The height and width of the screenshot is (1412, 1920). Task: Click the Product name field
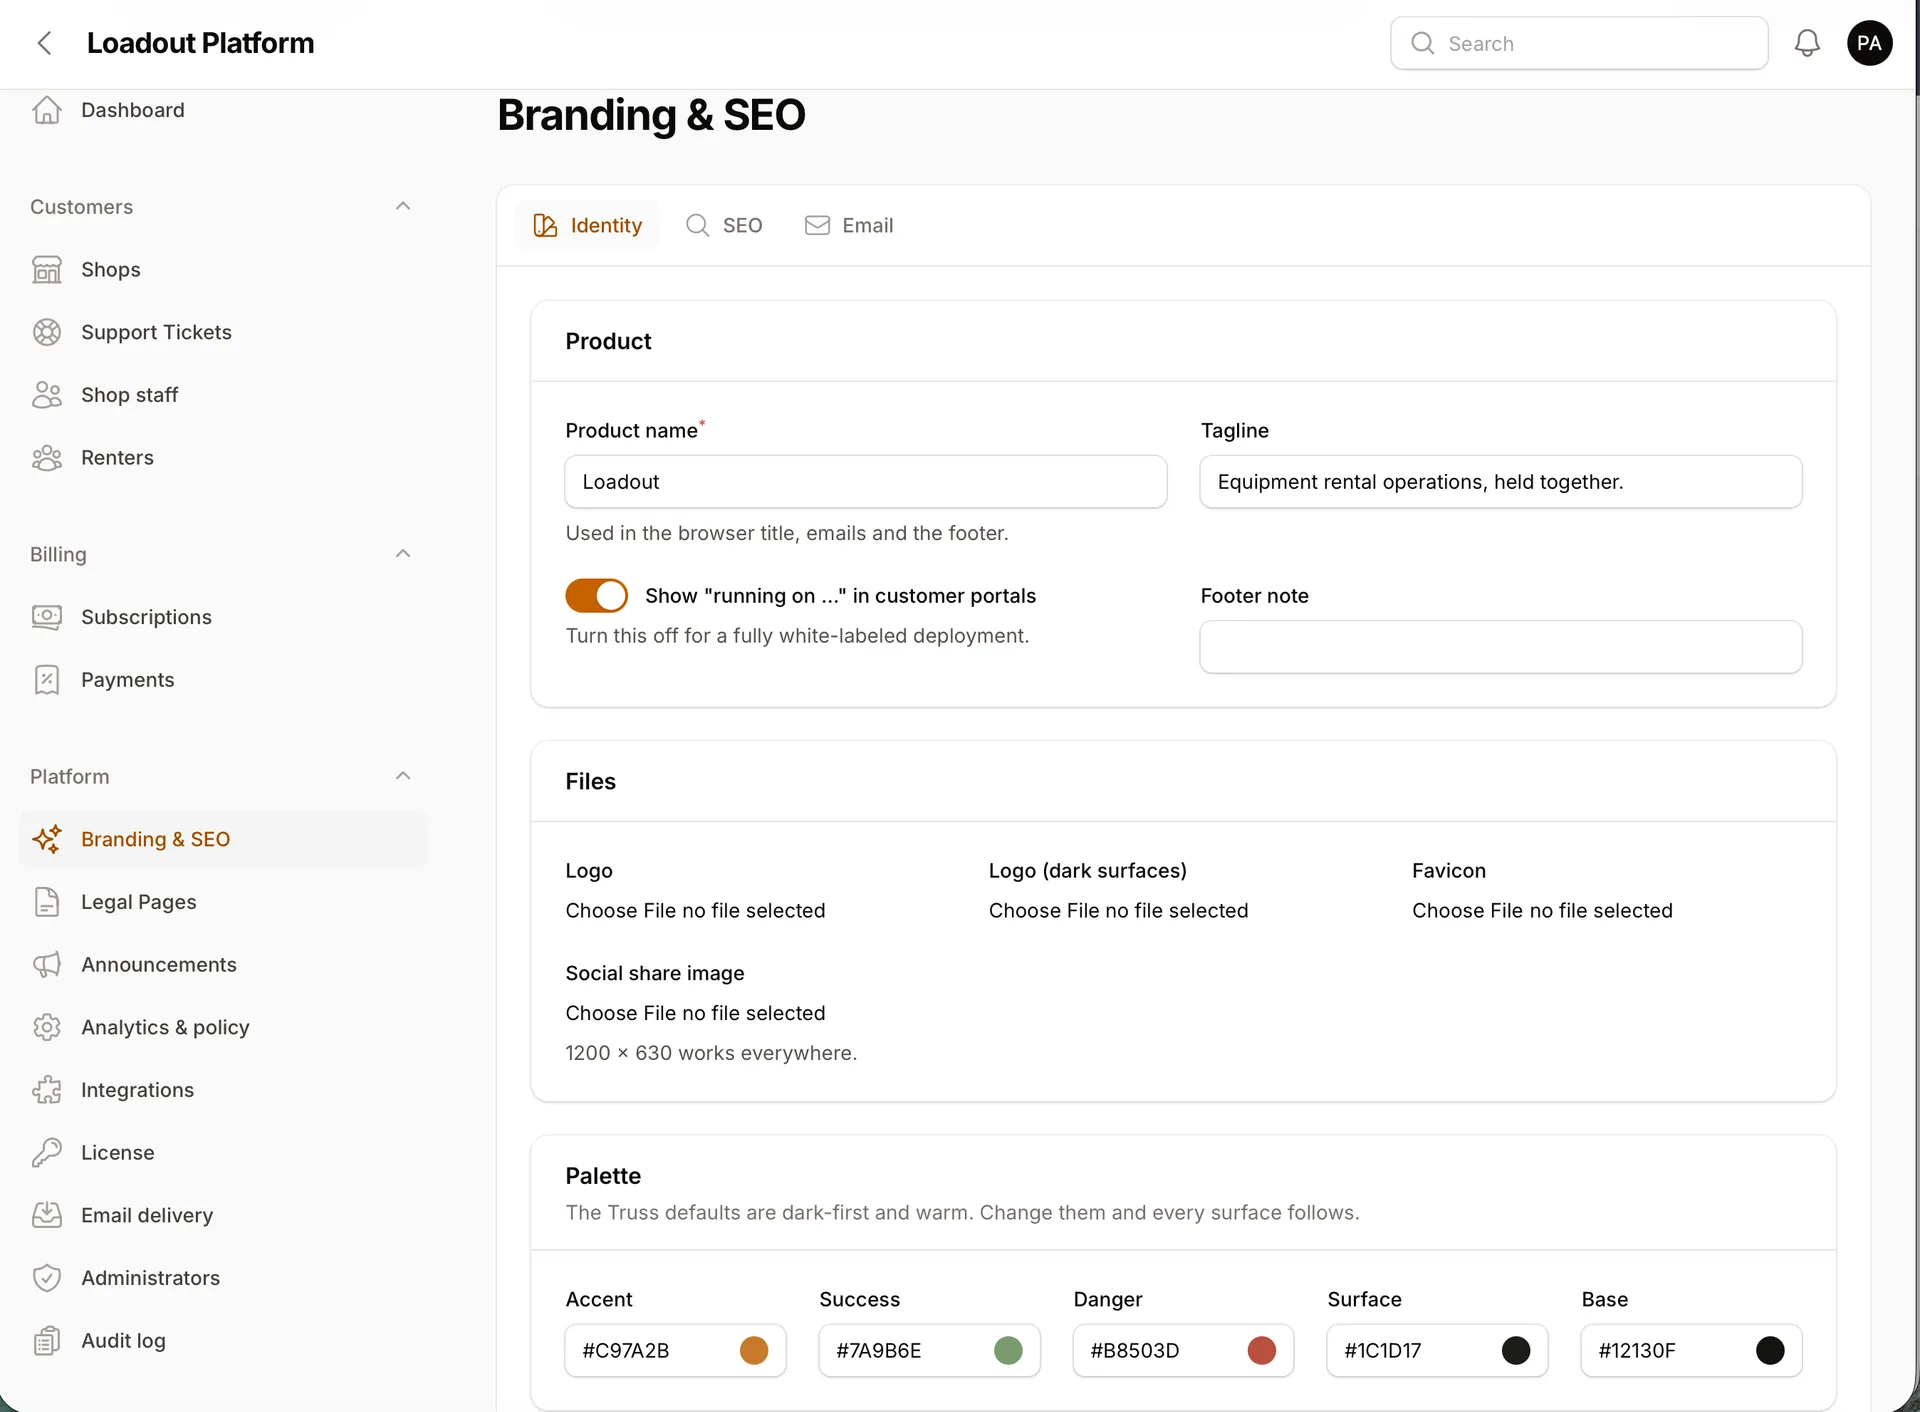click(866, 482)
